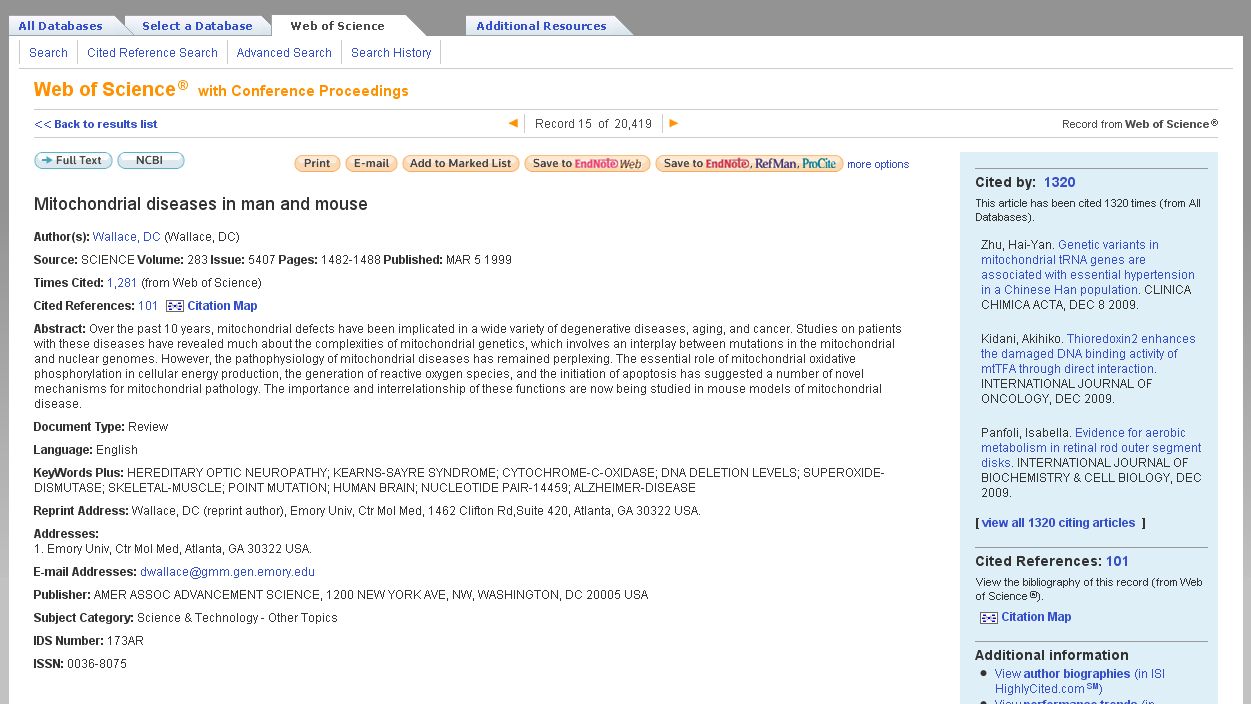Click the article title Mitochondrial diseases in man and mouse
Image resolution: width=1251 pixels, height=704 pixels.
click(201, 205)
